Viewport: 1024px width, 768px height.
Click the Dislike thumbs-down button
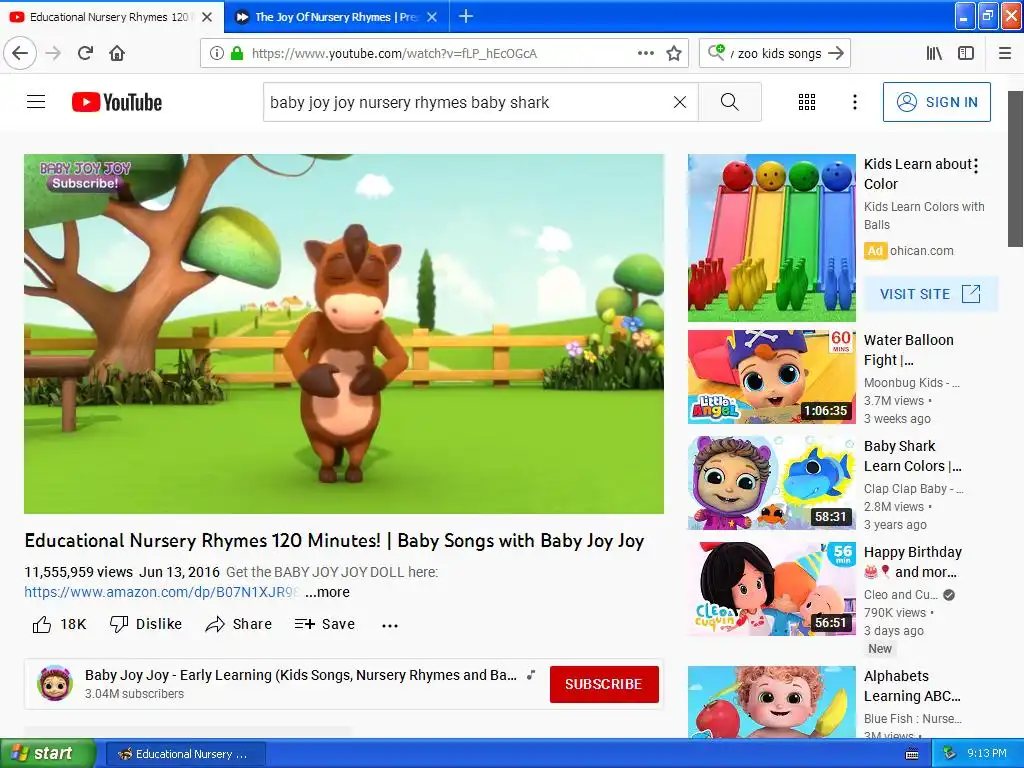click(x=146, y=624)
